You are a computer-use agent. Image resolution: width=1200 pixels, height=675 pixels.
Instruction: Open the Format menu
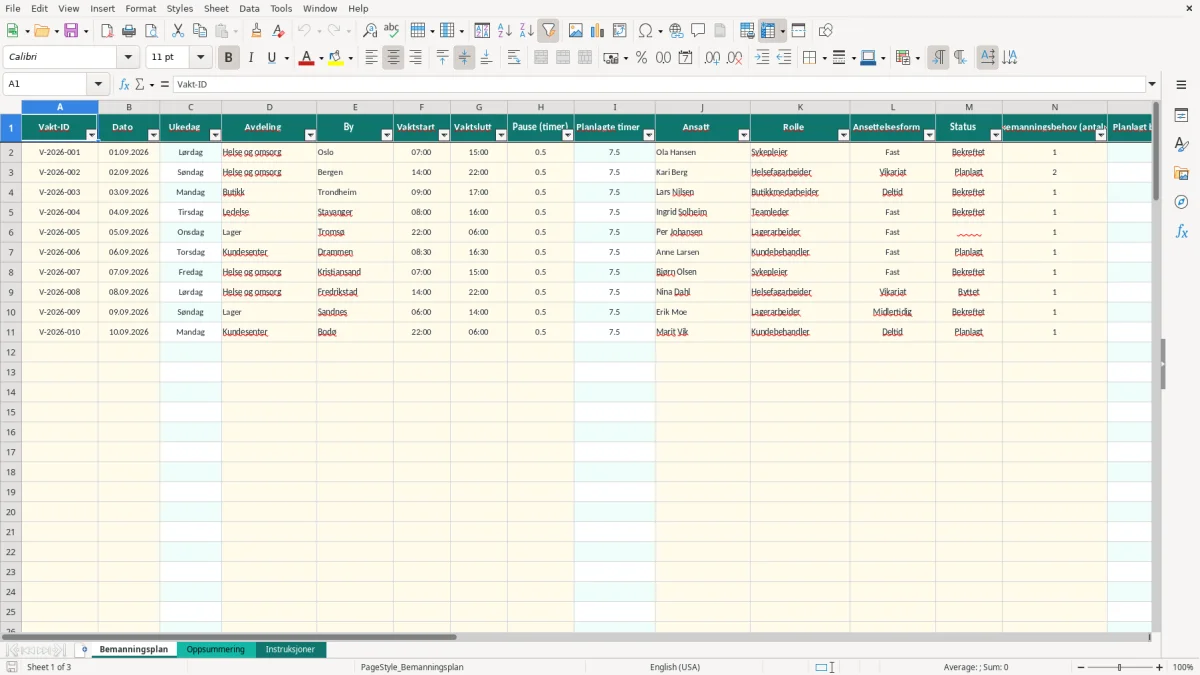point(140,8)
